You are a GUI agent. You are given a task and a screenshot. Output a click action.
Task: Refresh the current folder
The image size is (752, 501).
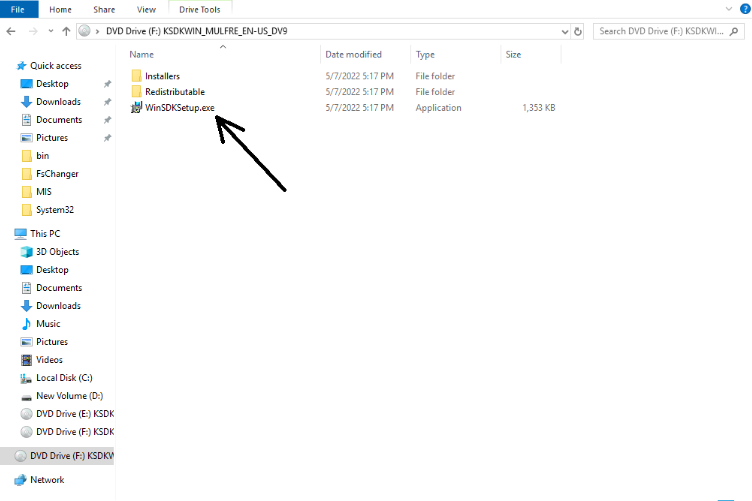(x=578, y=32)
